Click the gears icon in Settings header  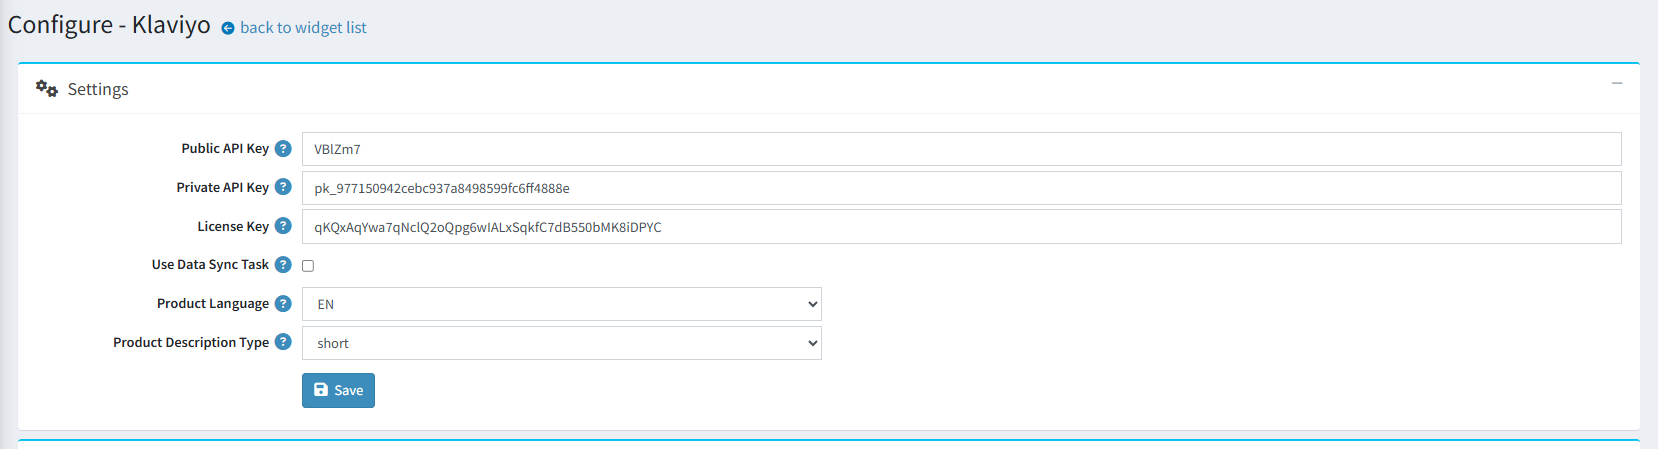(47, 89)
